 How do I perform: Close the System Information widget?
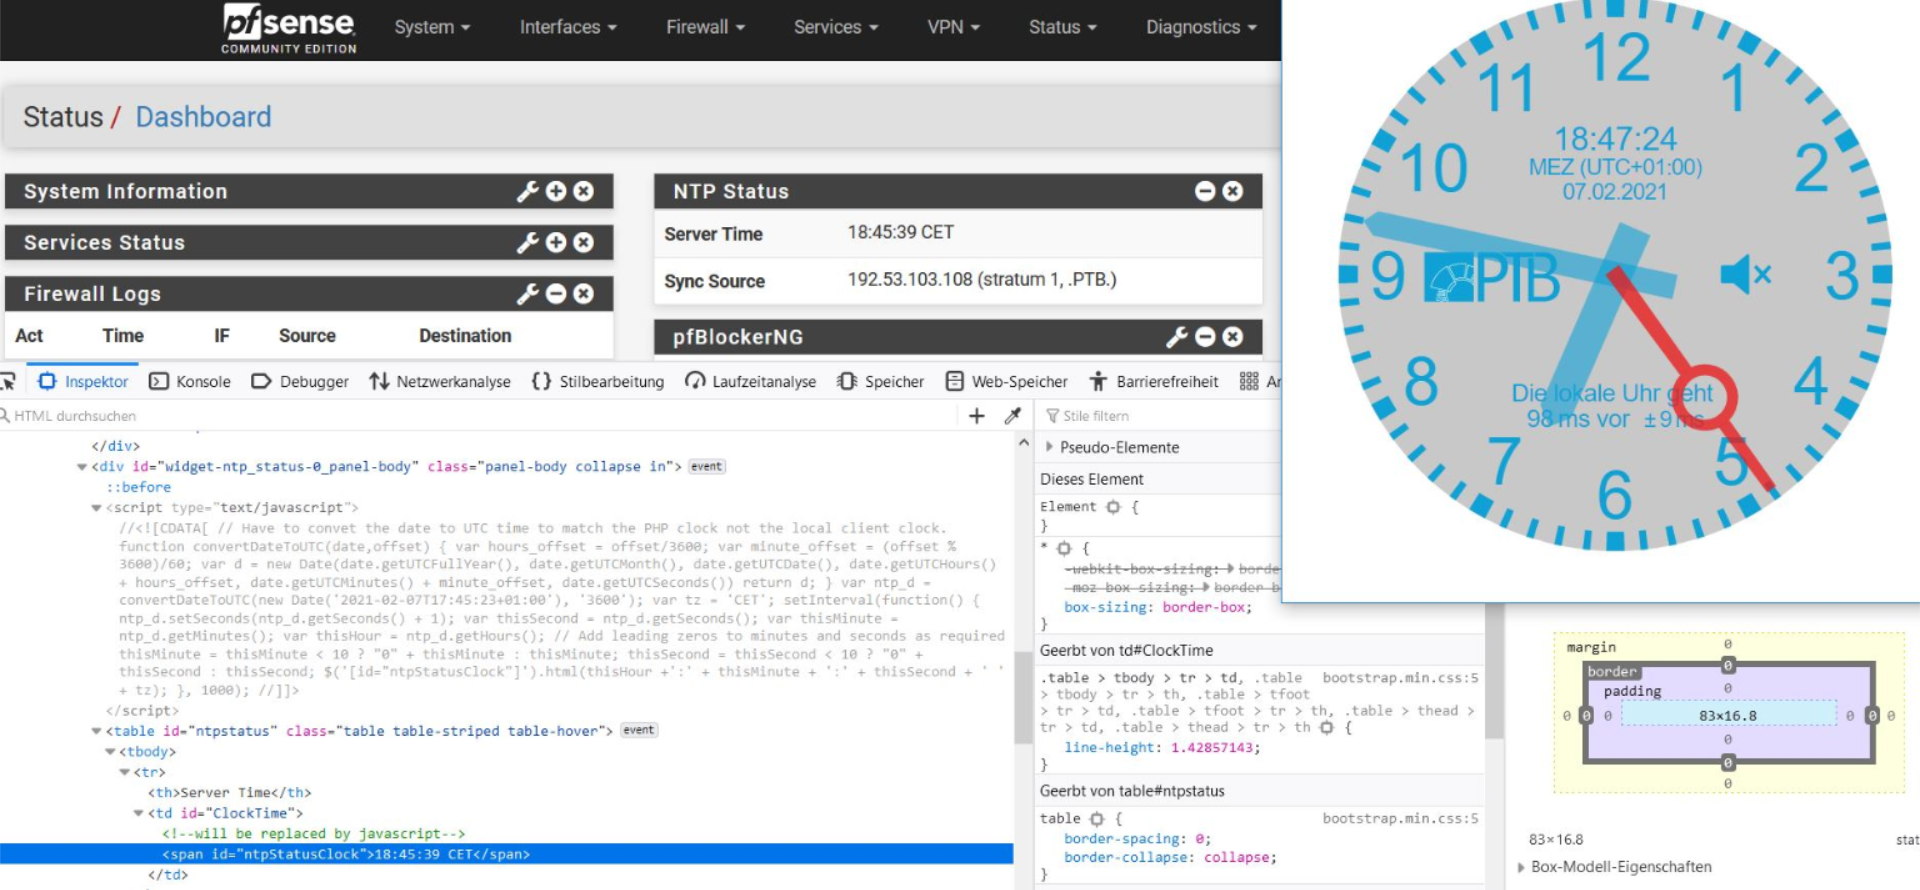(584, 191)
